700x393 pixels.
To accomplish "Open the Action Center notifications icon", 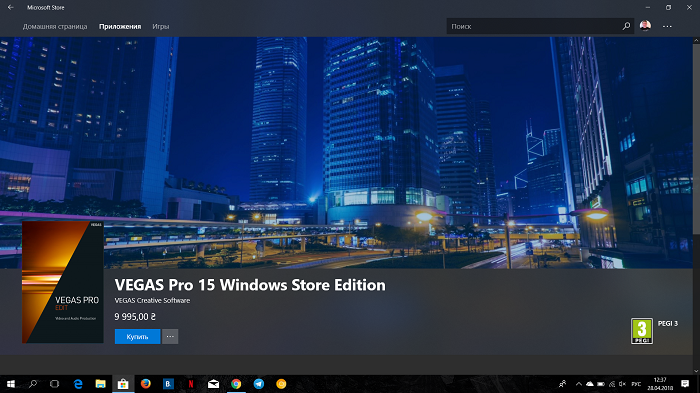I will 685,384.
